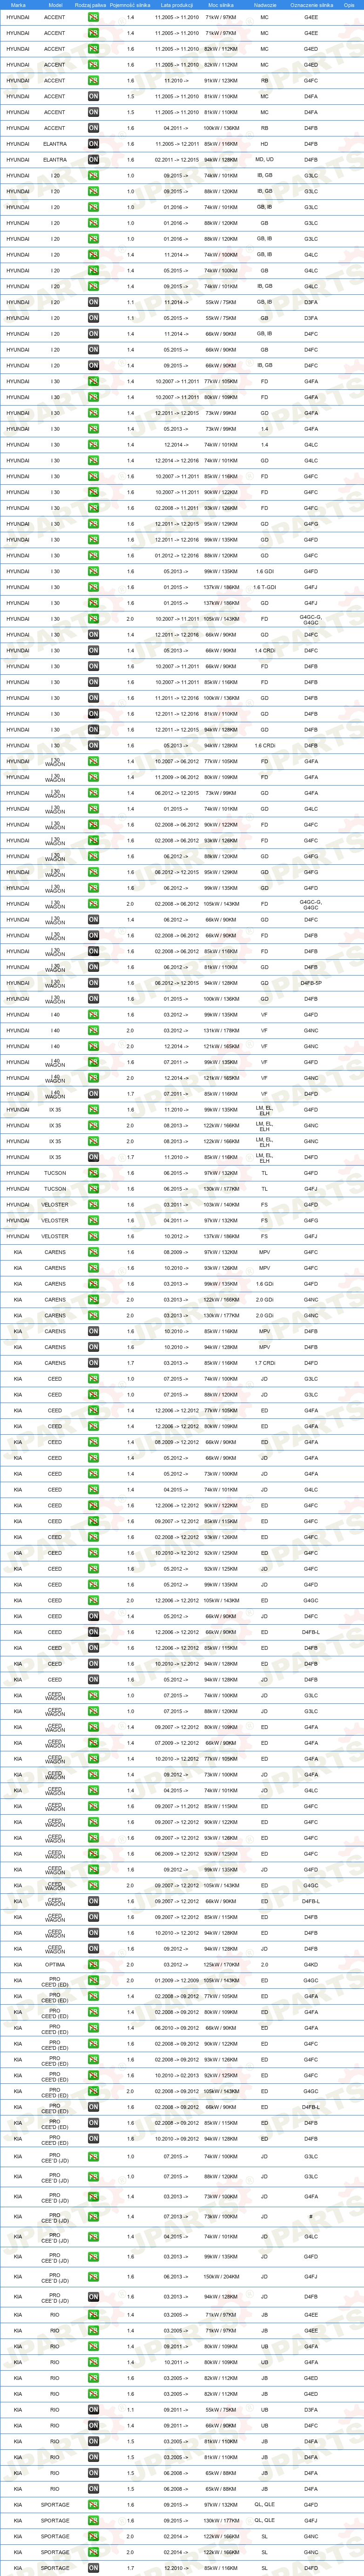Click the Opis column header

pyautogui.click(x=349, y=5)
